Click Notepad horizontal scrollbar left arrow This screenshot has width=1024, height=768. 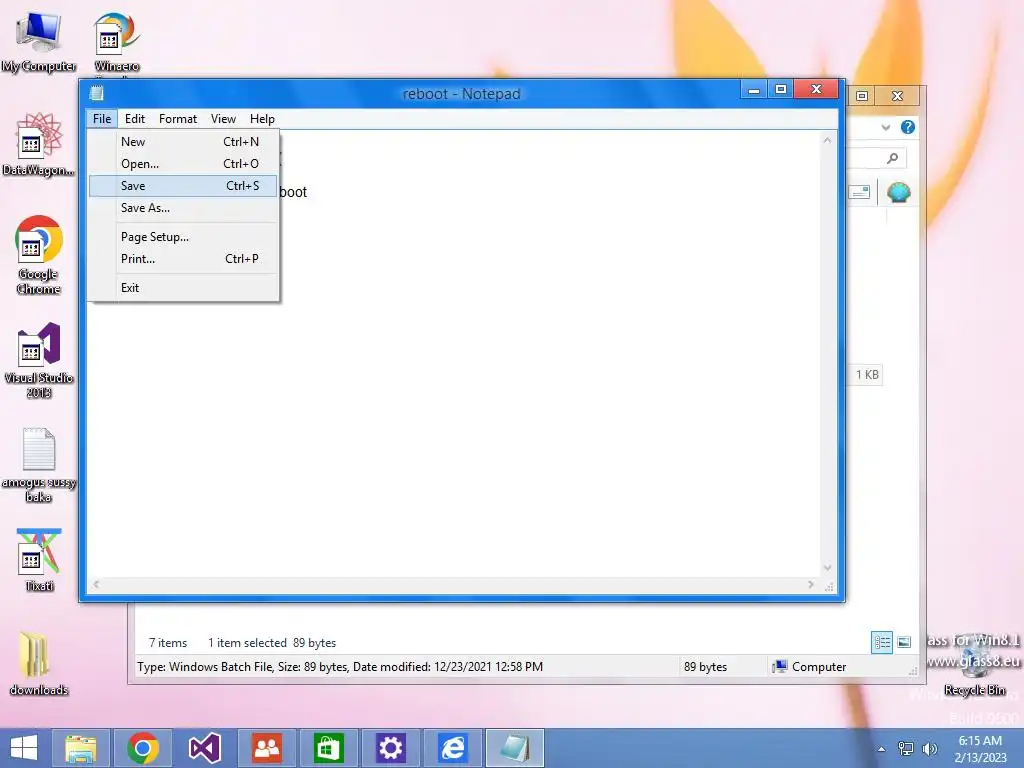pos(97,584)
